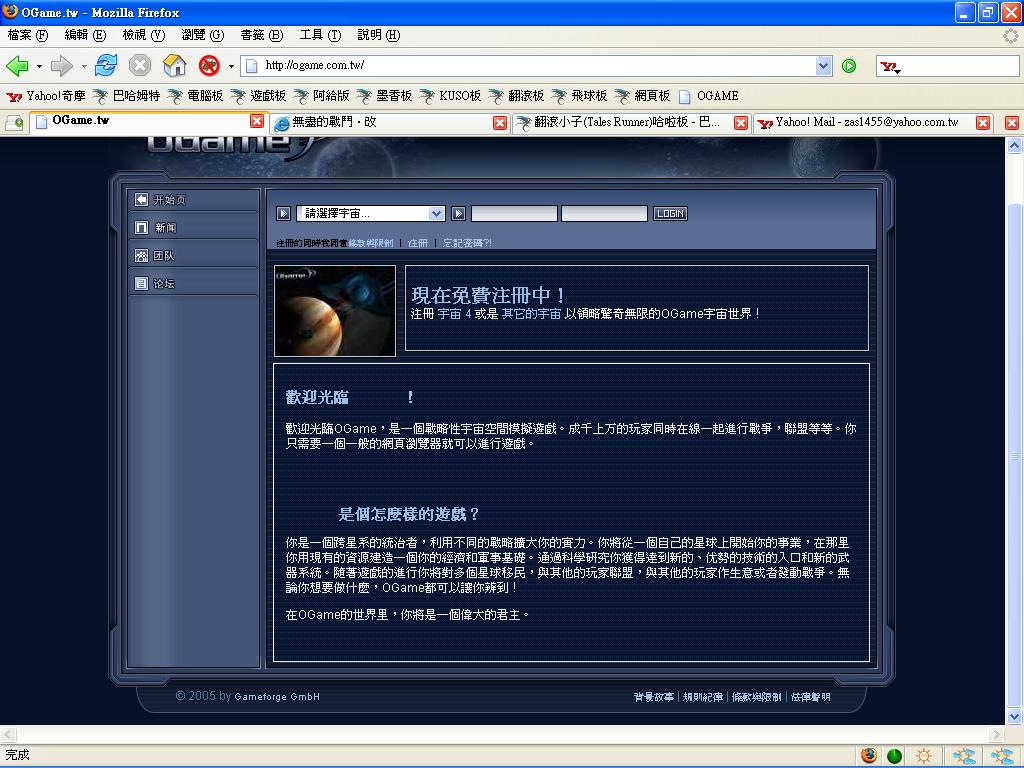The height and width of the screenshot is (768, 1024).
Task: Click the planet thumbnail image
Action: [x=335, y=311]
